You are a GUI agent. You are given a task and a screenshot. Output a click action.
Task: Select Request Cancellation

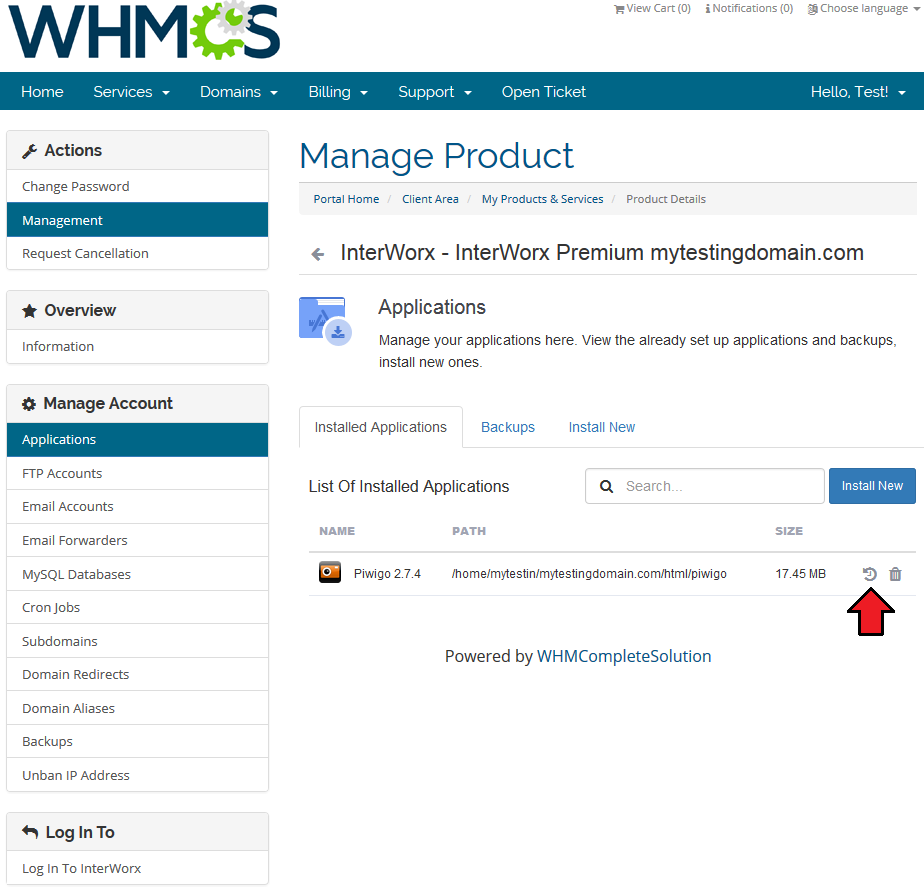pos(137,253)
